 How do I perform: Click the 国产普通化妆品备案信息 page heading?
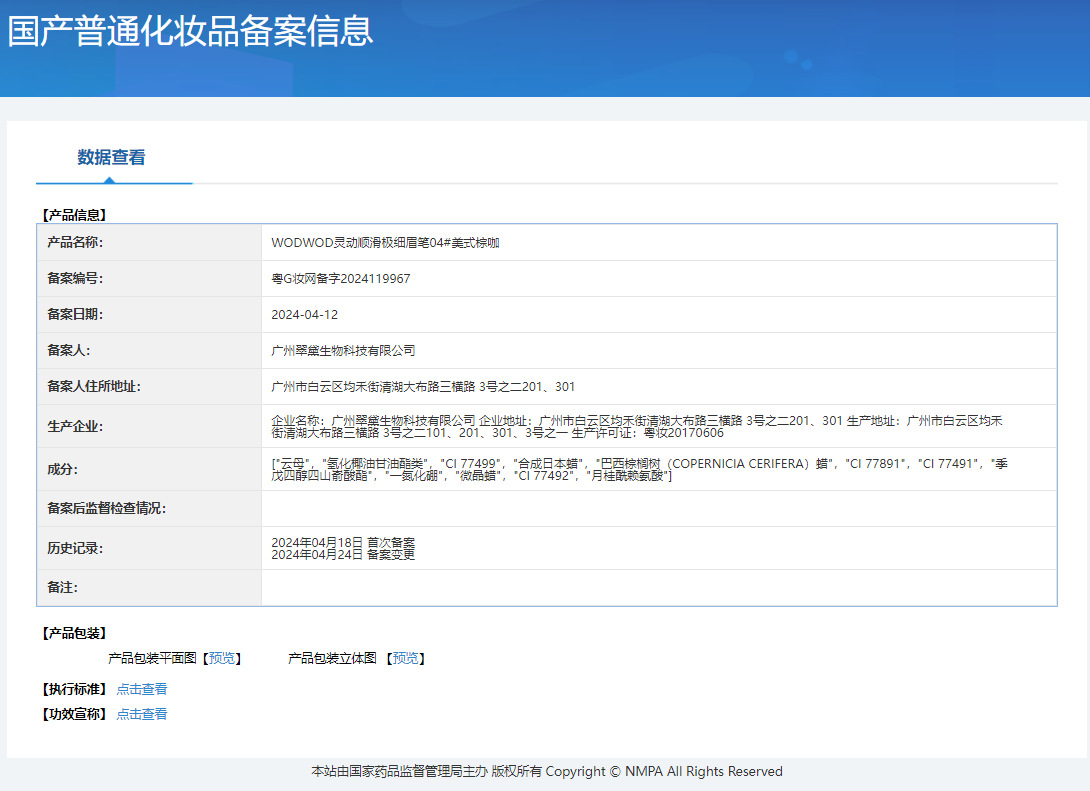pyautogui.click(x=190, y=31)
